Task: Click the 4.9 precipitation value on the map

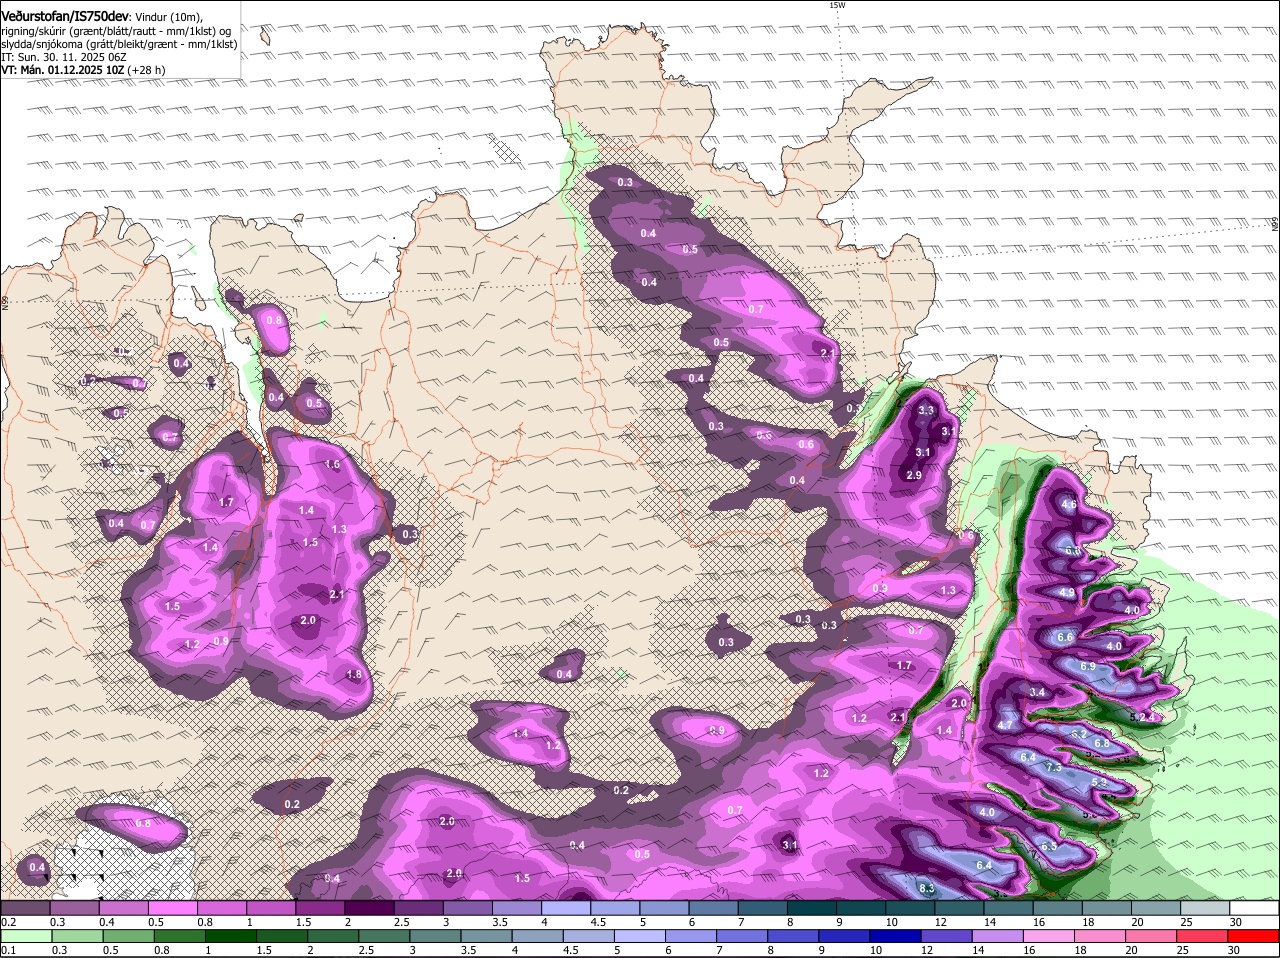Action: [1066, 592]
